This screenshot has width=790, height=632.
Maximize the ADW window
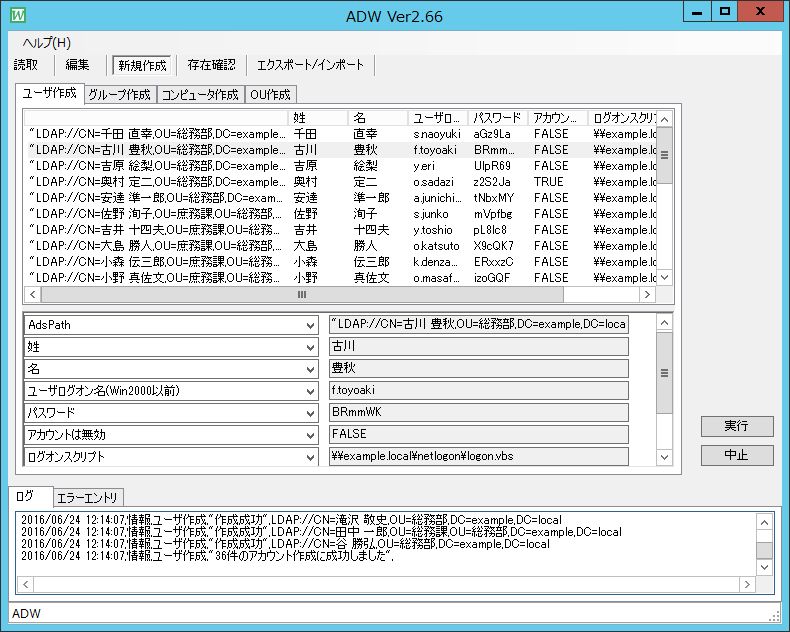pyautogui.click(x=725, y=12)
